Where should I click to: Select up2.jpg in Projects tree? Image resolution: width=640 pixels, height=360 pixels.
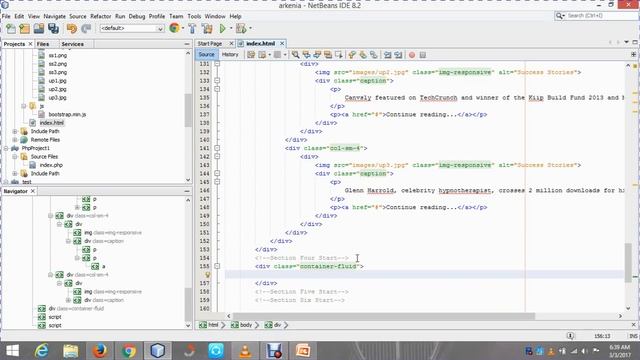pyautogui.click(x=58, y=89)
